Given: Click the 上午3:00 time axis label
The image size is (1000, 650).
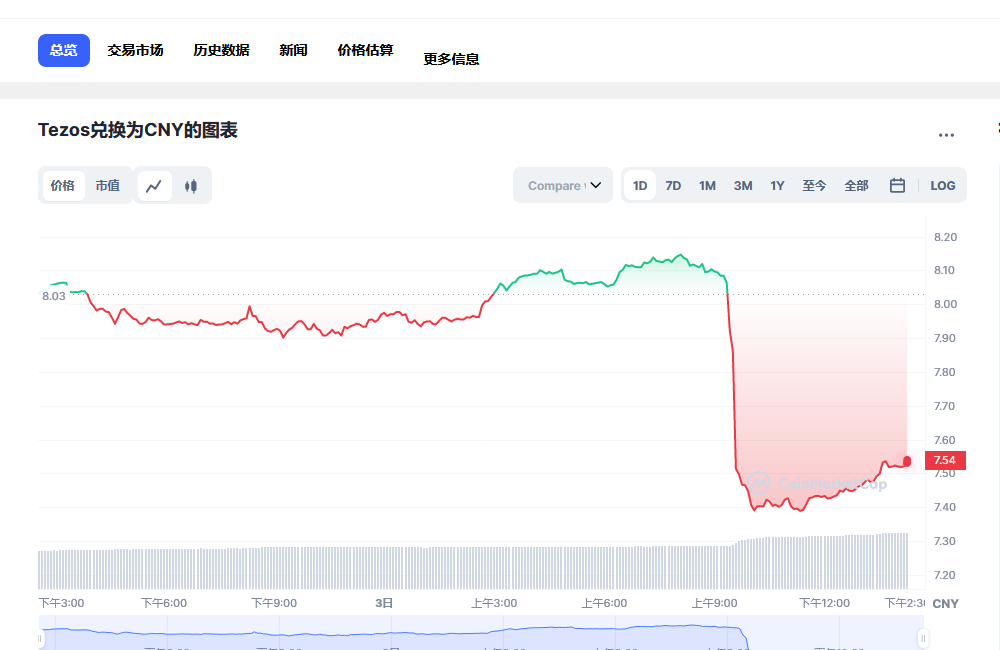Looking at the screenshot, I should 494,603.
